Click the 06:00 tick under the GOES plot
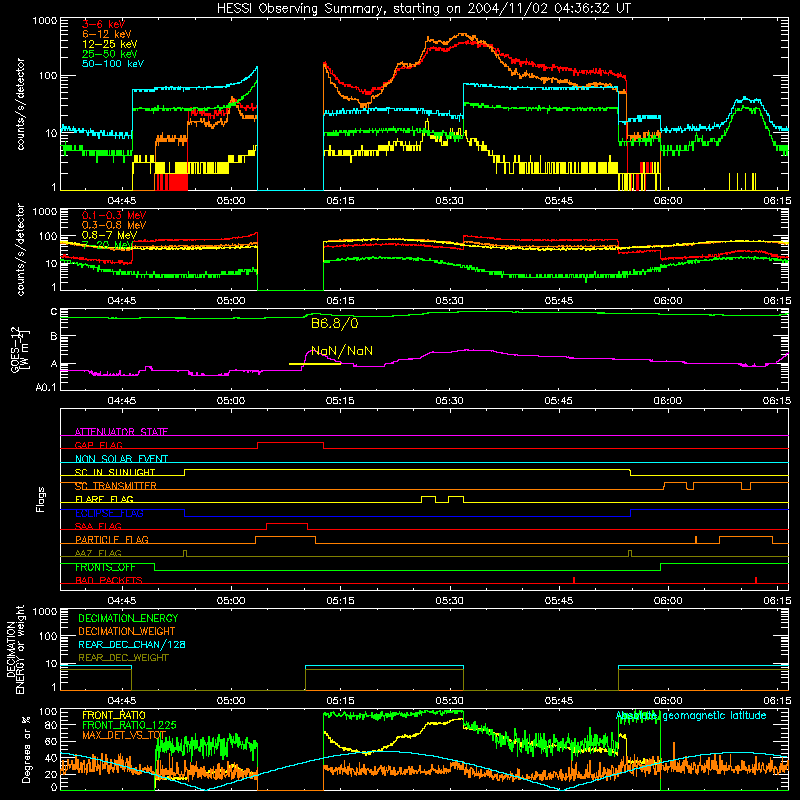Viewport: 800px width, 800px height. click(x=667, y=401)
